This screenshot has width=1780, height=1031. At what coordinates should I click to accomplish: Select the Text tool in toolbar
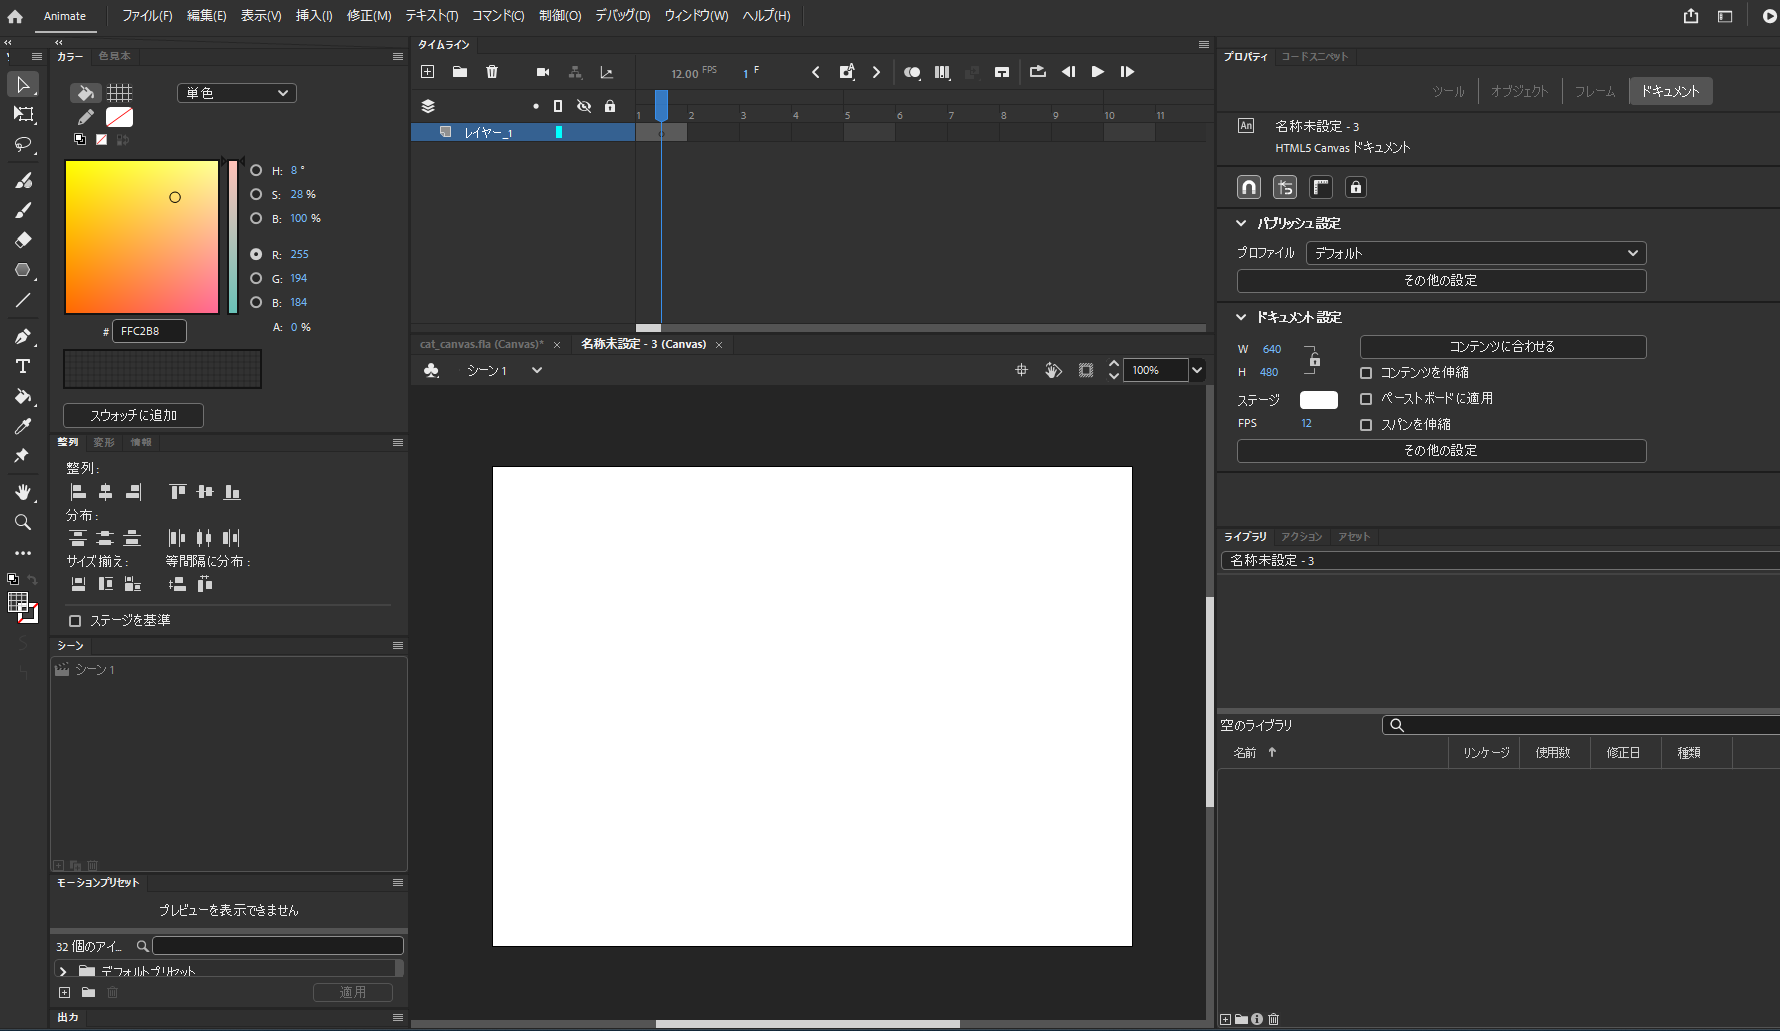click(22, 366)
